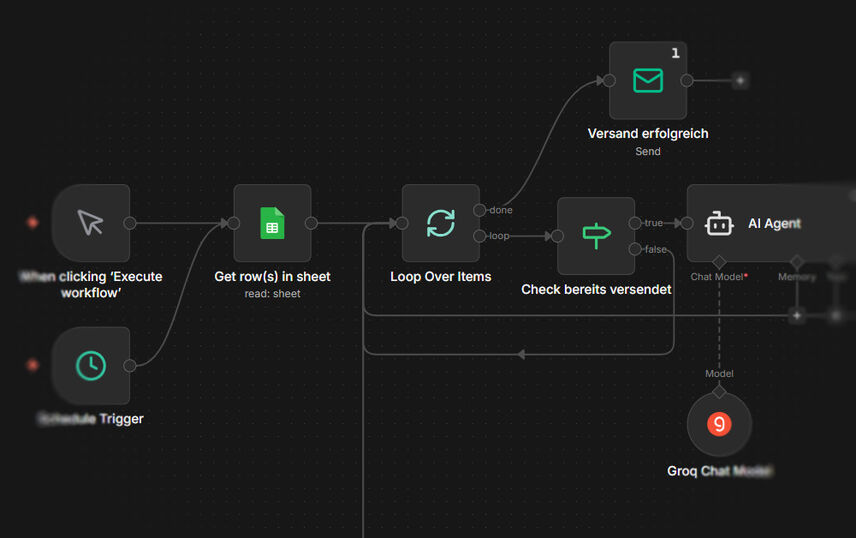
Task: Click the item count badge on Versand erfolgreich
Action: point(675,53)
